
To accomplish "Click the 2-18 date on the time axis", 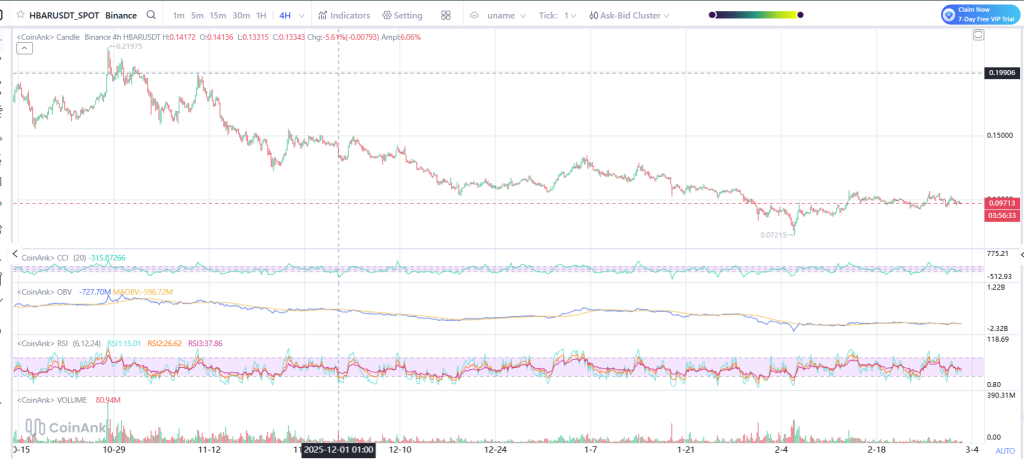I will coord(878,450).
